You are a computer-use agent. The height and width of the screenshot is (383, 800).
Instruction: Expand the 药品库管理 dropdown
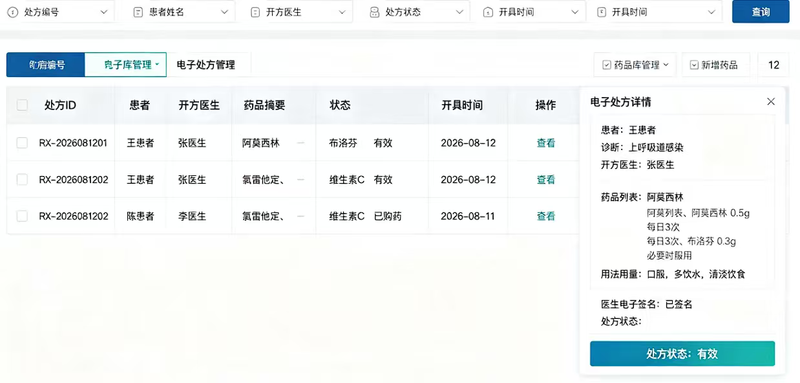(x=666, y=65)
